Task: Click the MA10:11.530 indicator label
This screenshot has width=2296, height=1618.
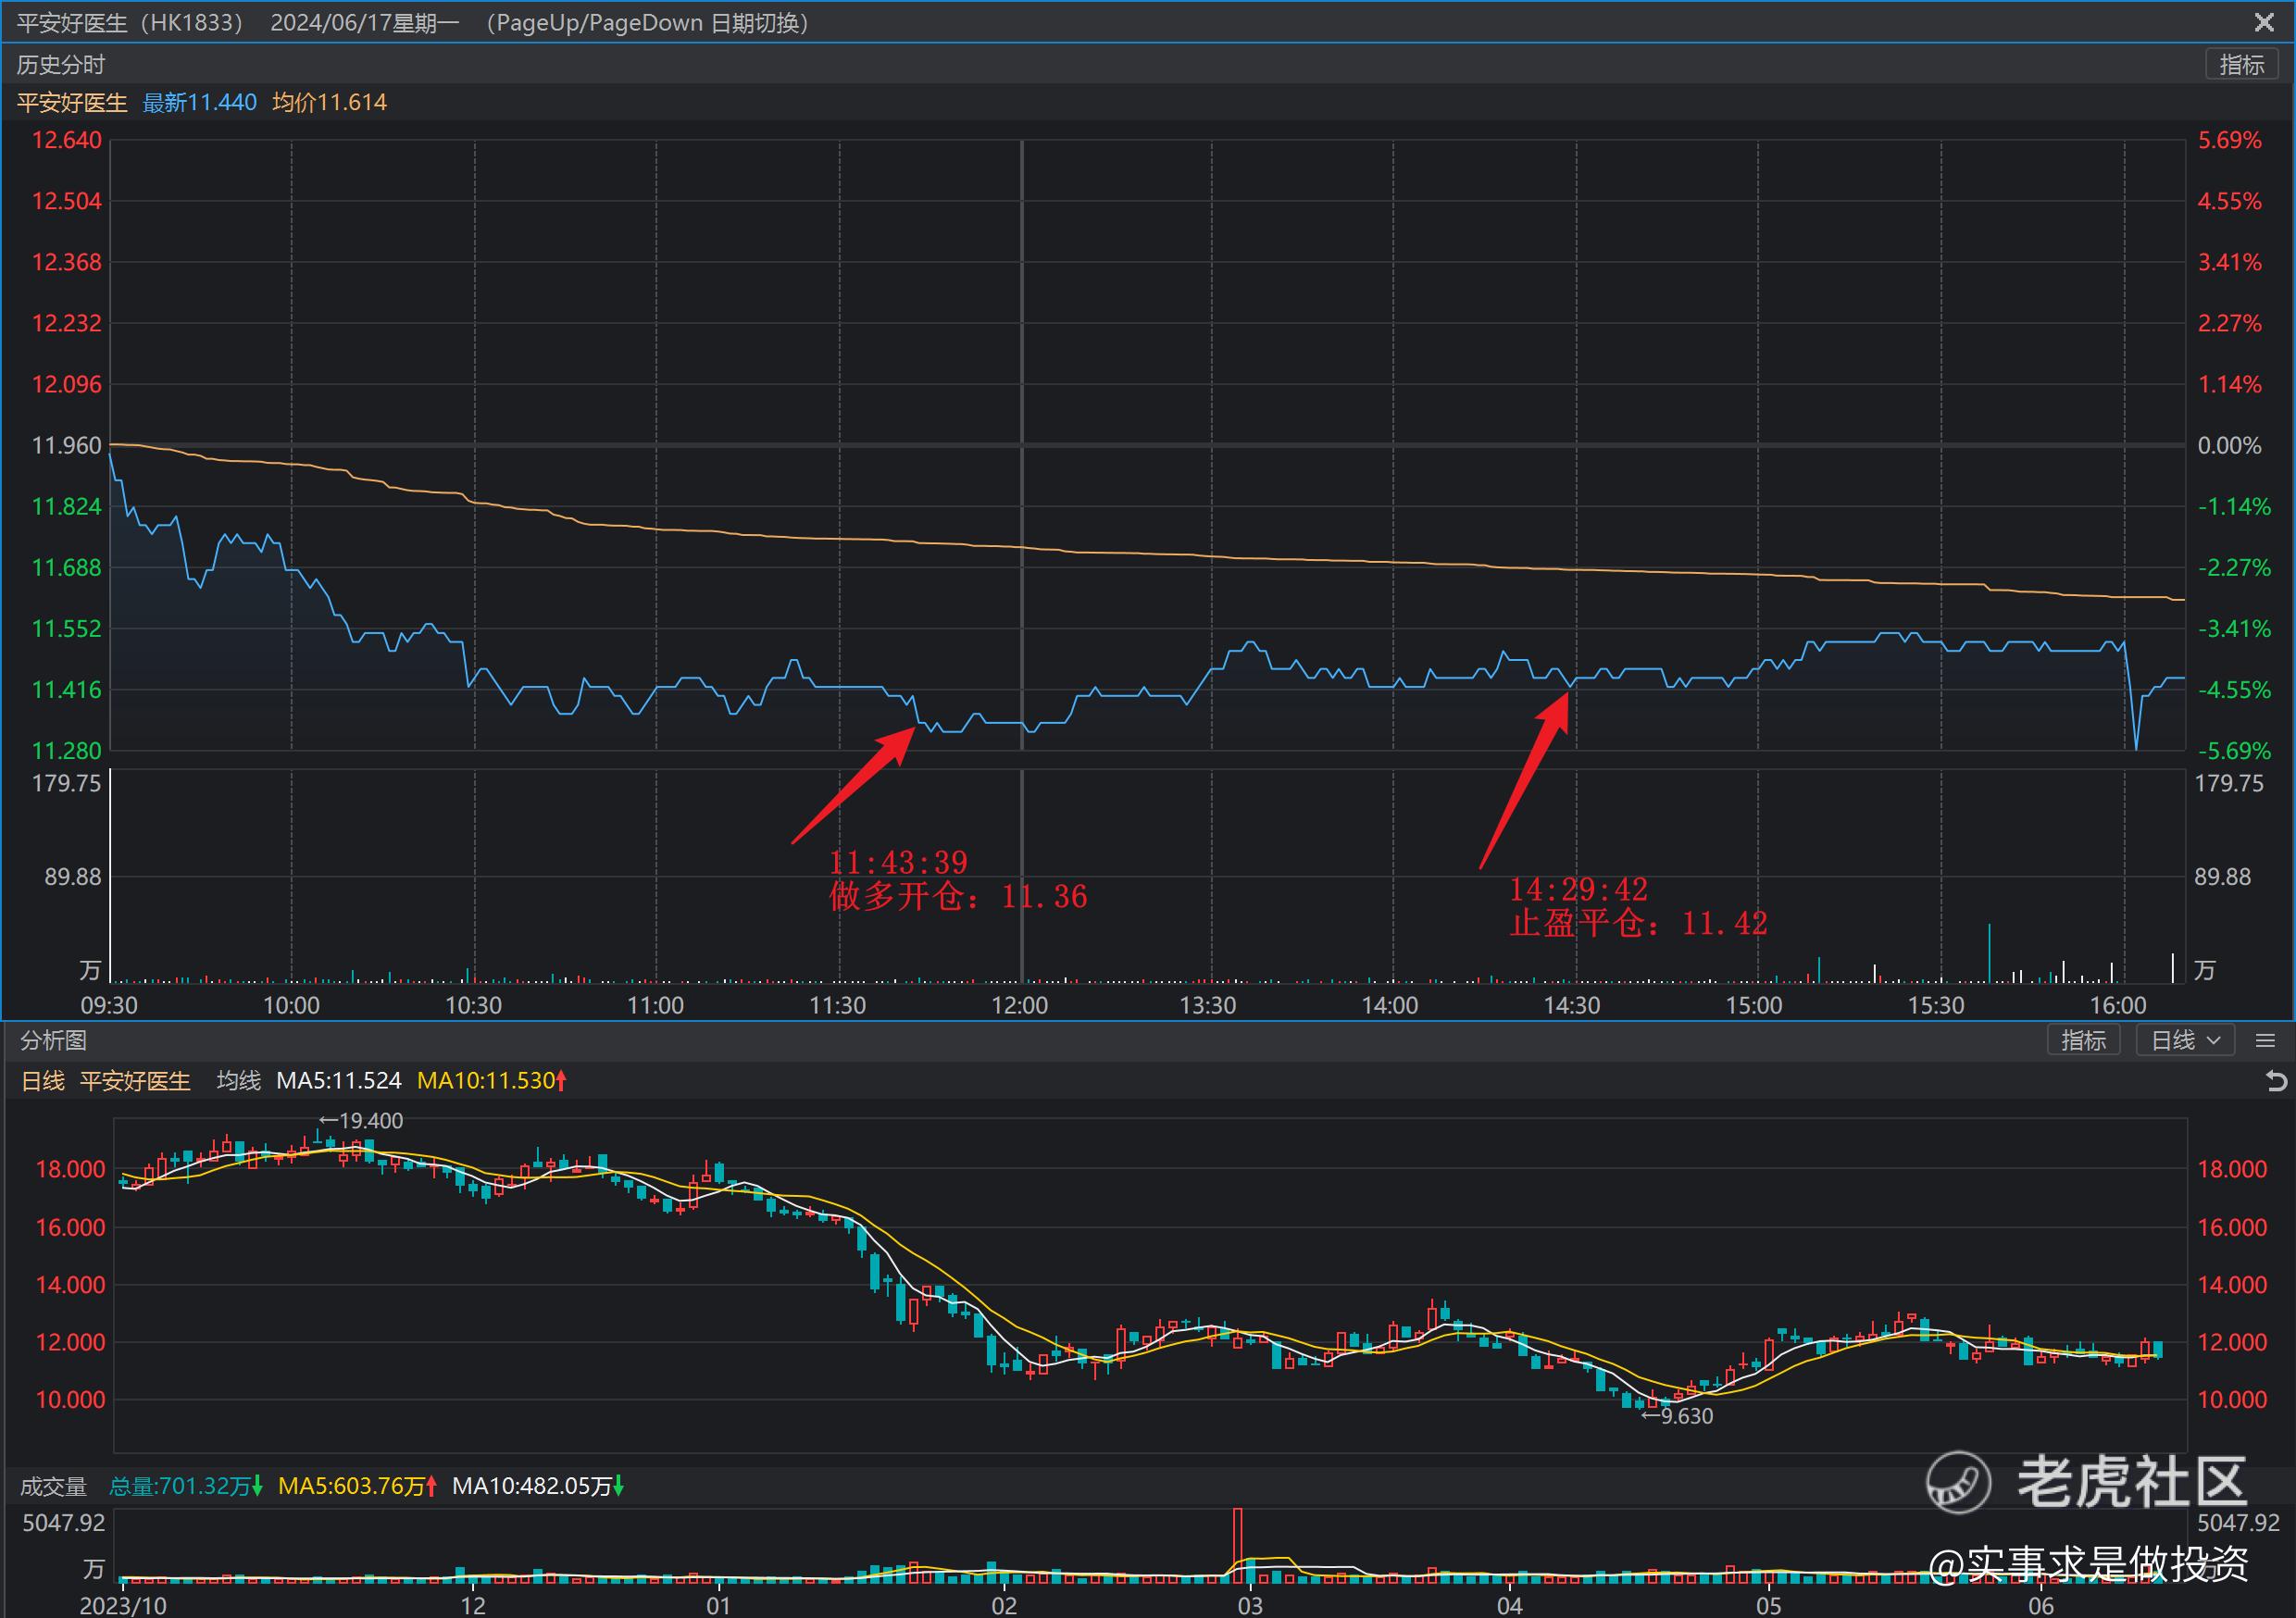Action: tap(491, 1081)
